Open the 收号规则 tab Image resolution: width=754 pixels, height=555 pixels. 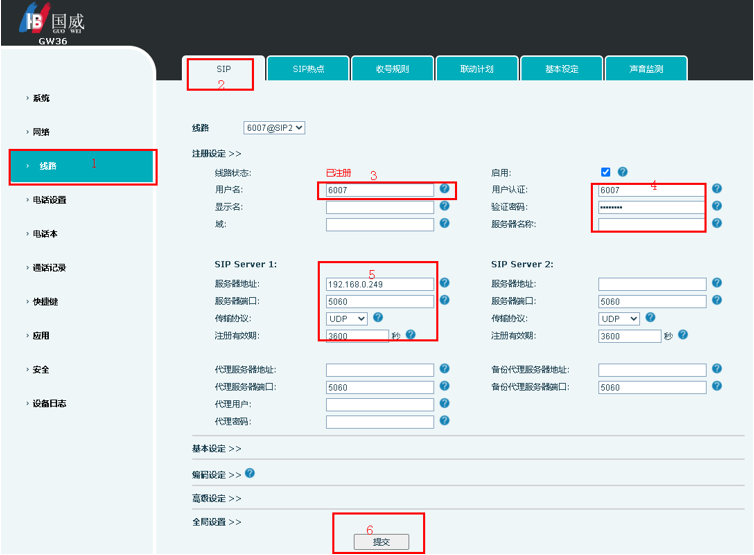click(x=393, y=69)
